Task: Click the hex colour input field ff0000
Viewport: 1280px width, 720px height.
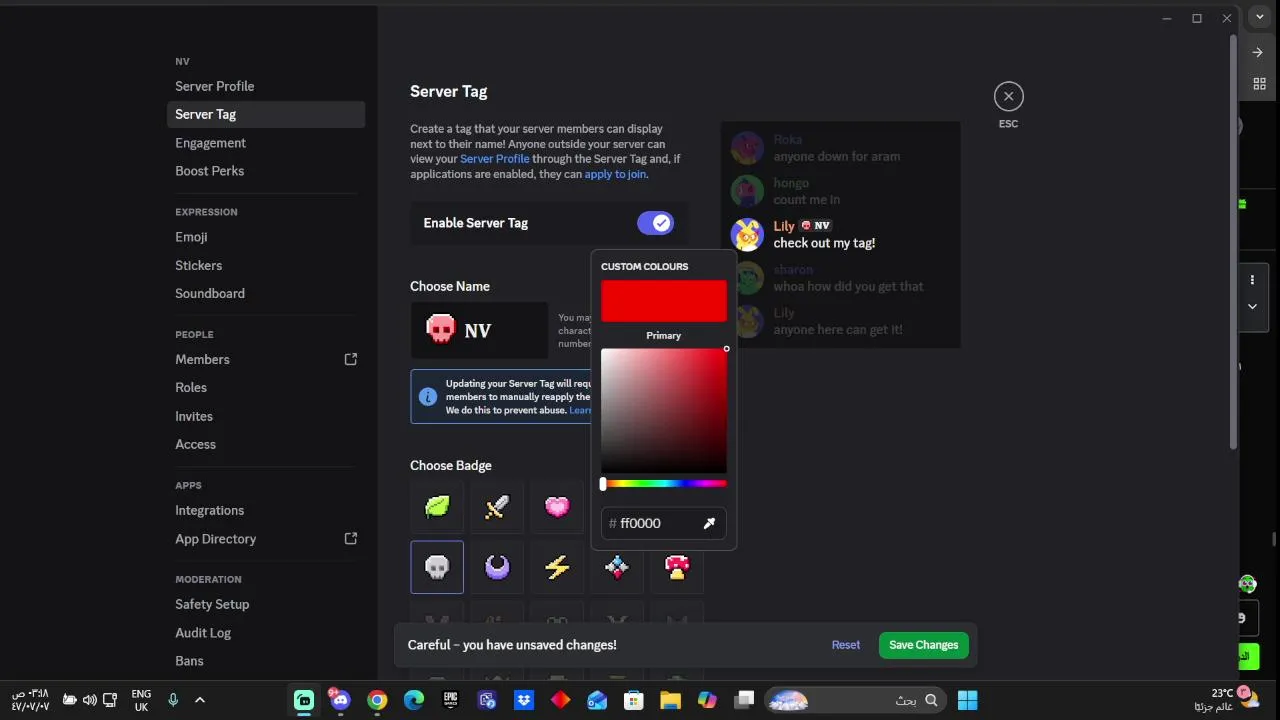Action: tap(664, 523)
